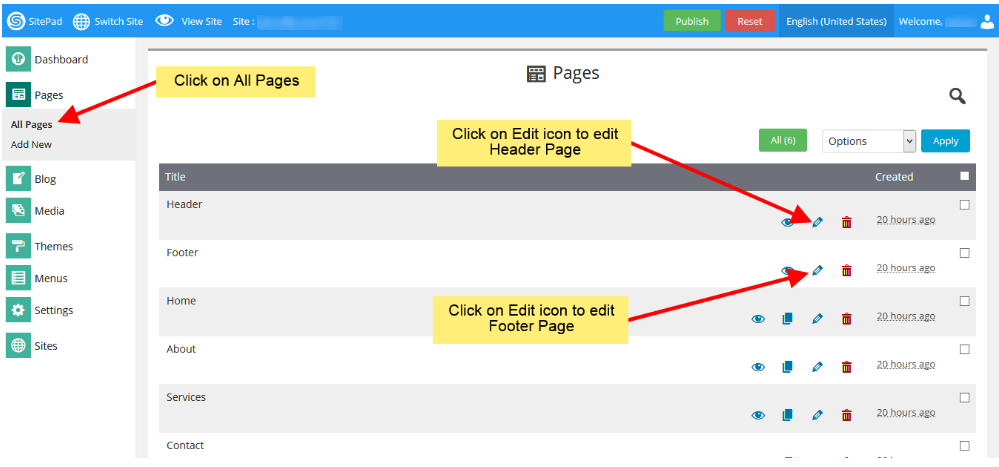Select All Pages in the sidebar
Screen dimensions: 999x467
(x=32, y=125)
